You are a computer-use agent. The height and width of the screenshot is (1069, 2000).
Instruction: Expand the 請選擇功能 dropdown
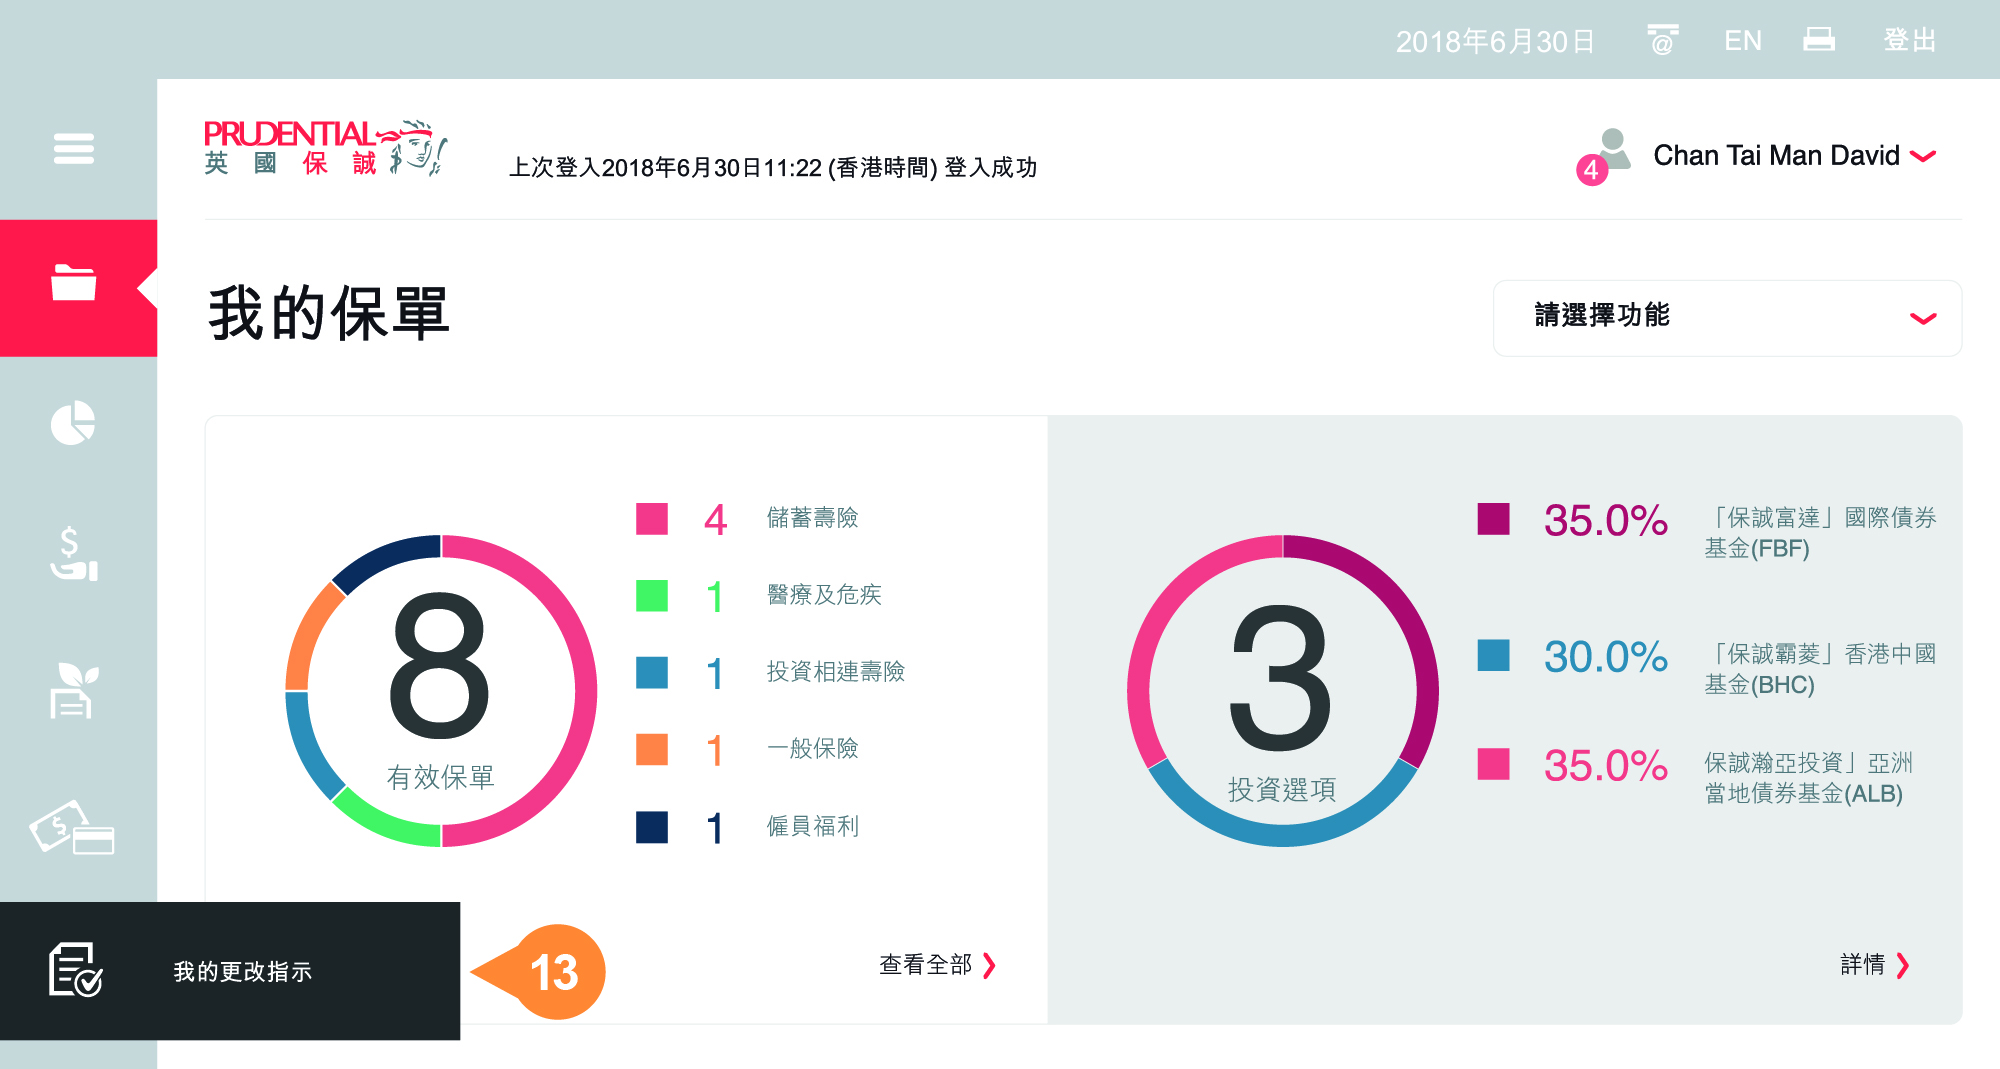(x=1727, y=317)
